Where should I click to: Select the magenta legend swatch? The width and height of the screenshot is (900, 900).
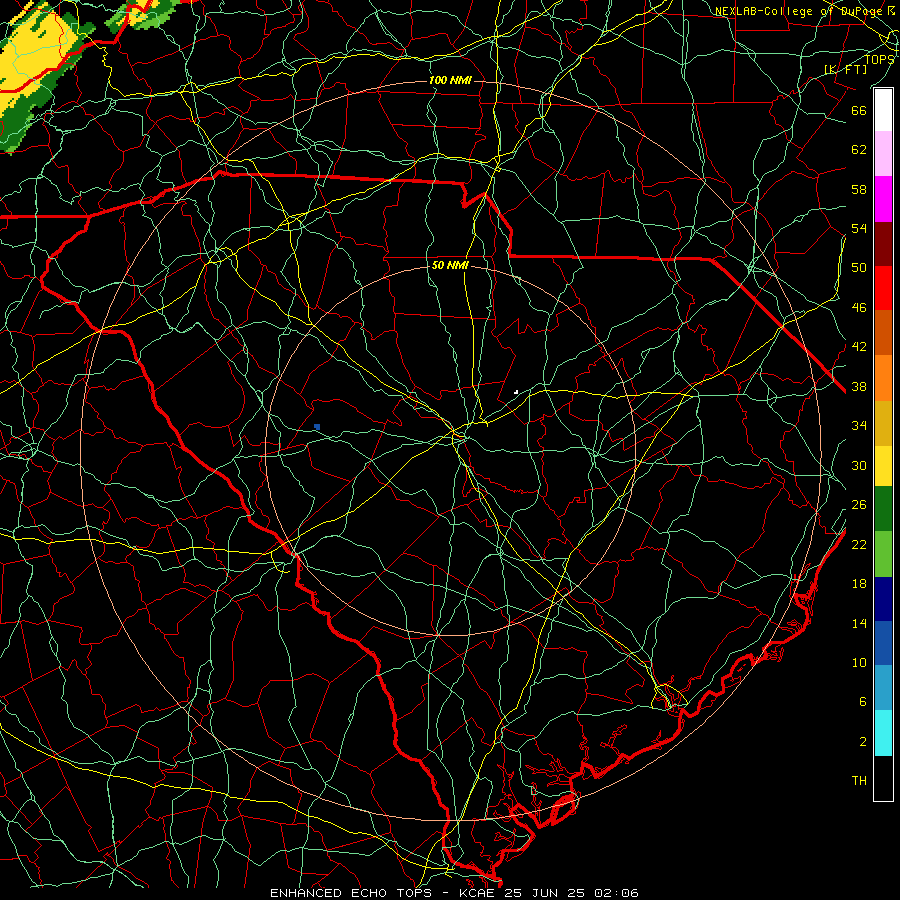tap(883, 199)
